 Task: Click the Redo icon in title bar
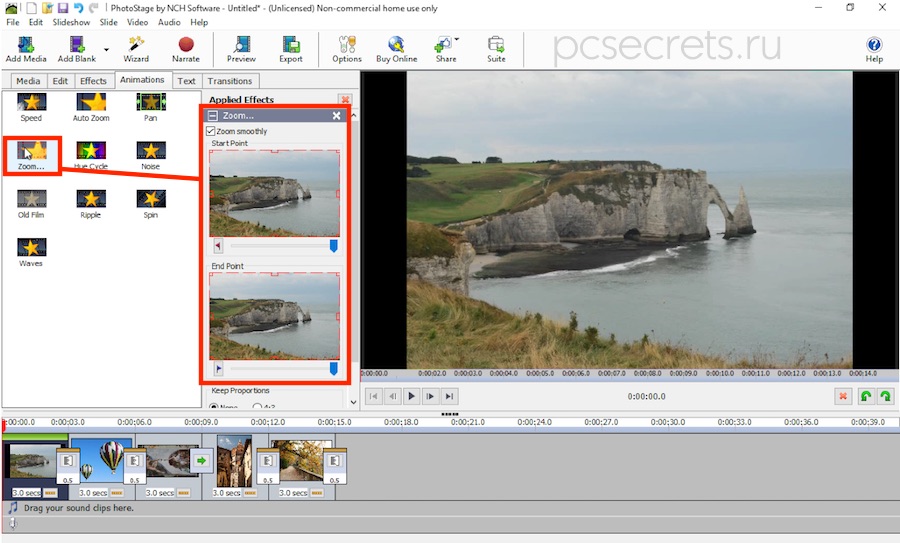pyautogui.click(x=94, y=8)
